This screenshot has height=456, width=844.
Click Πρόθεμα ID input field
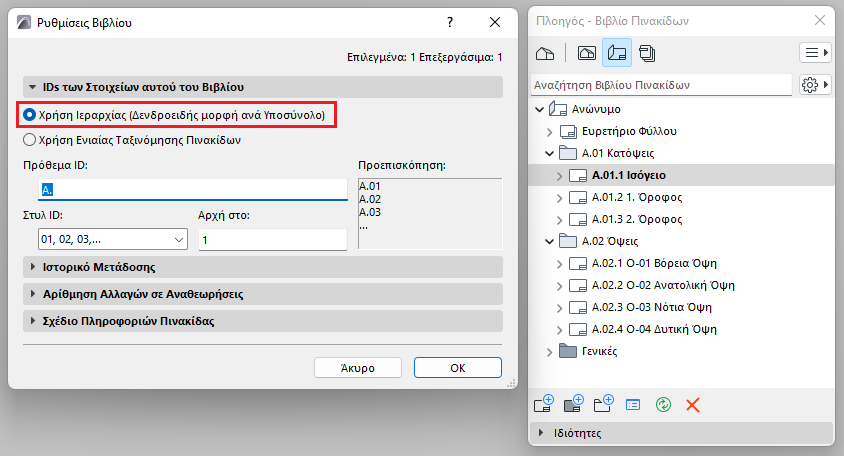(193, 190)
